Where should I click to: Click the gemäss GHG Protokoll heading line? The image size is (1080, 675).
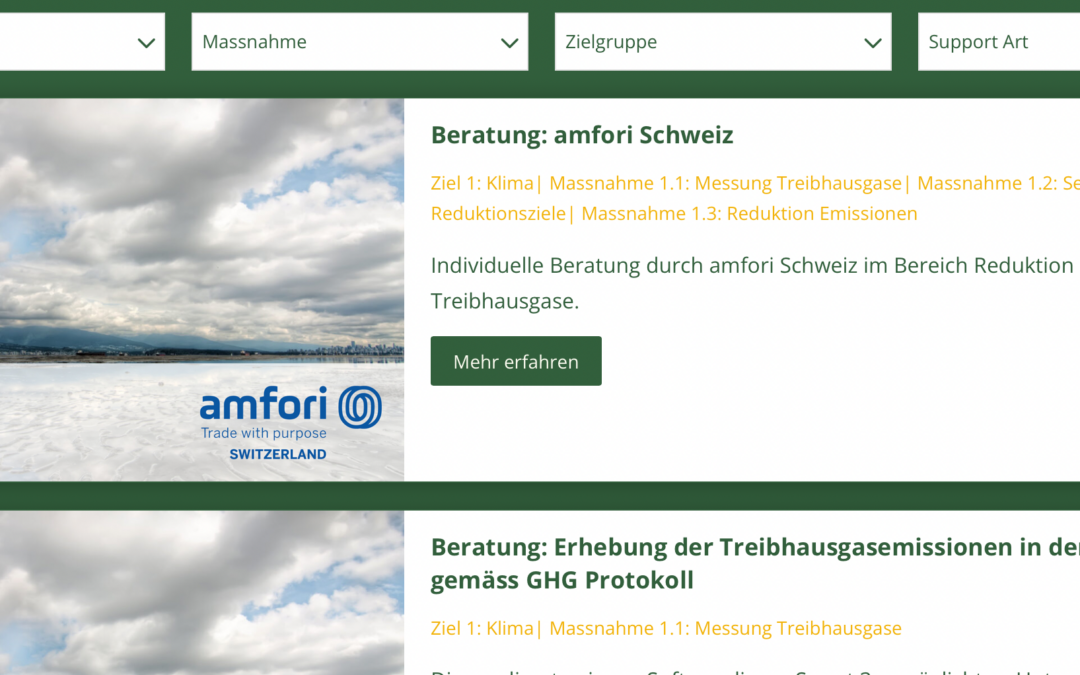562,580
